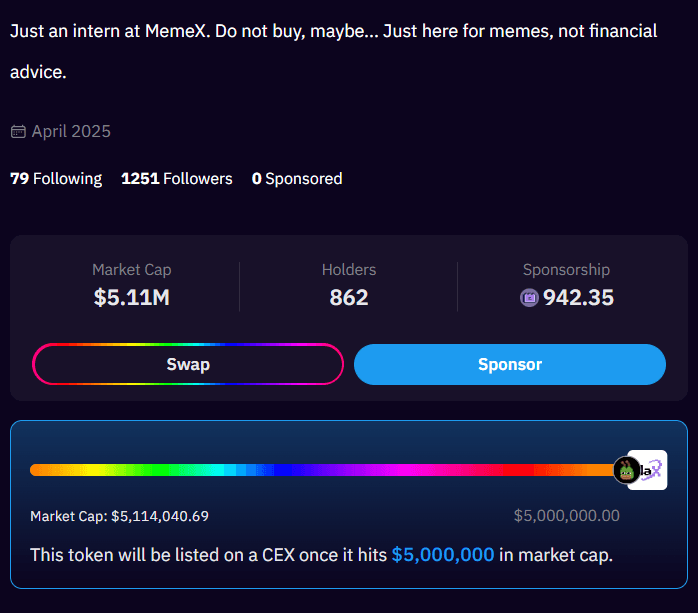Click the rainbow market cap progress bar

[x=320, y=469]
